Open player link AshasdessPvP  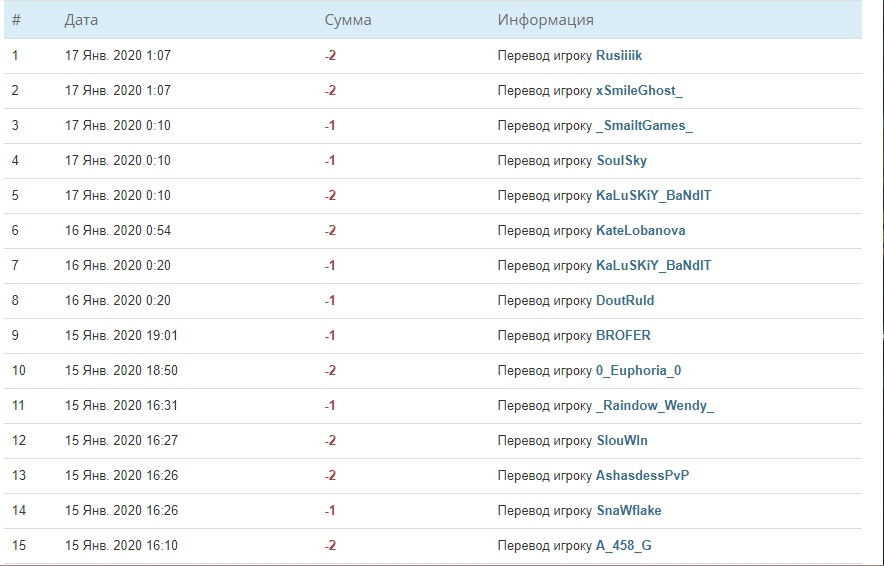[643, 475]
